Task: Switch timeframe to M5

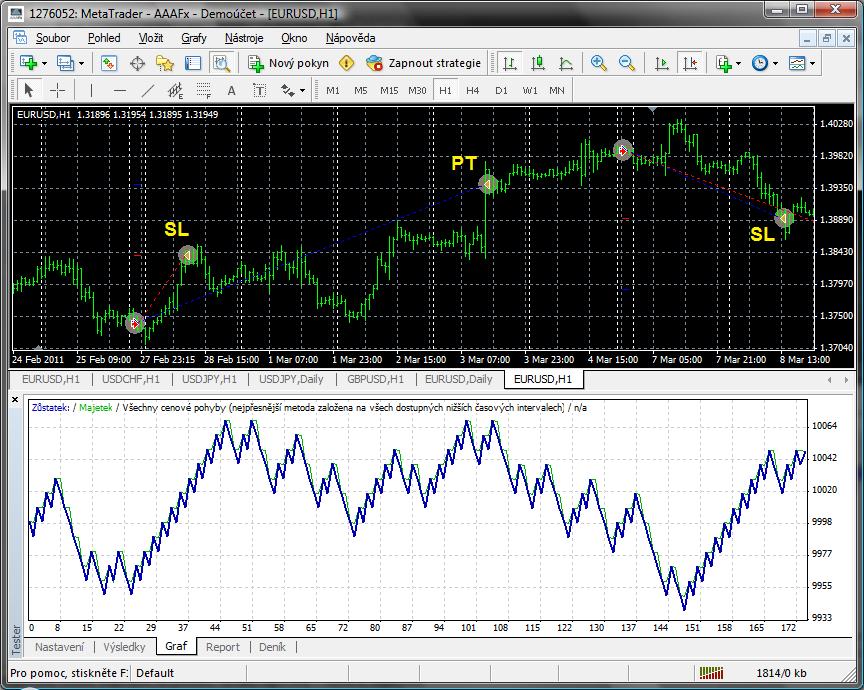Action: coord(361,90)
